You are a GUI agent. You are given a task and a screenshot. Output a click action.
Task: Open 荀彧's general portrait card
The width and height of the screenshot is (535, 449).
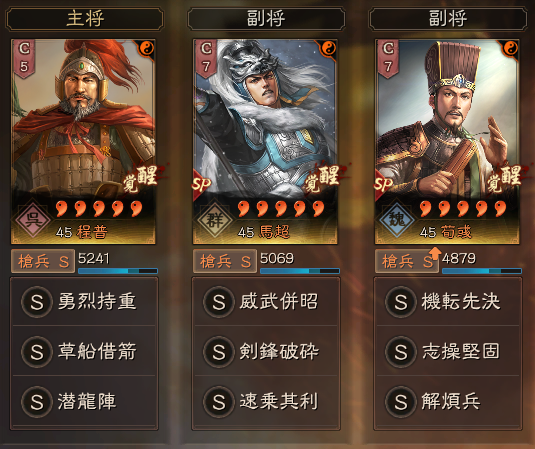(447, 141)
